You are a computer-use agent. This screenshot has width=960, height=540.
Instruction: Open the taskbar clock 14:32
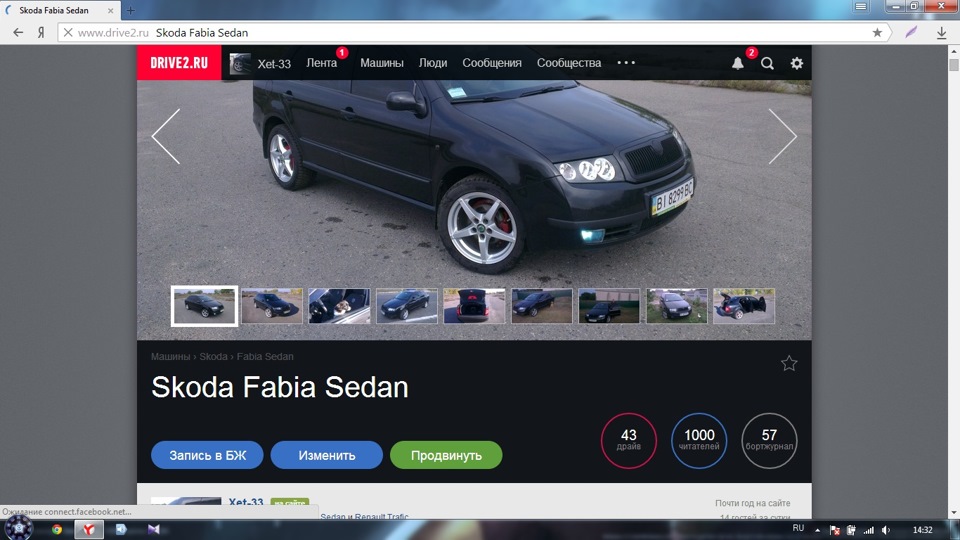point(922,530)
